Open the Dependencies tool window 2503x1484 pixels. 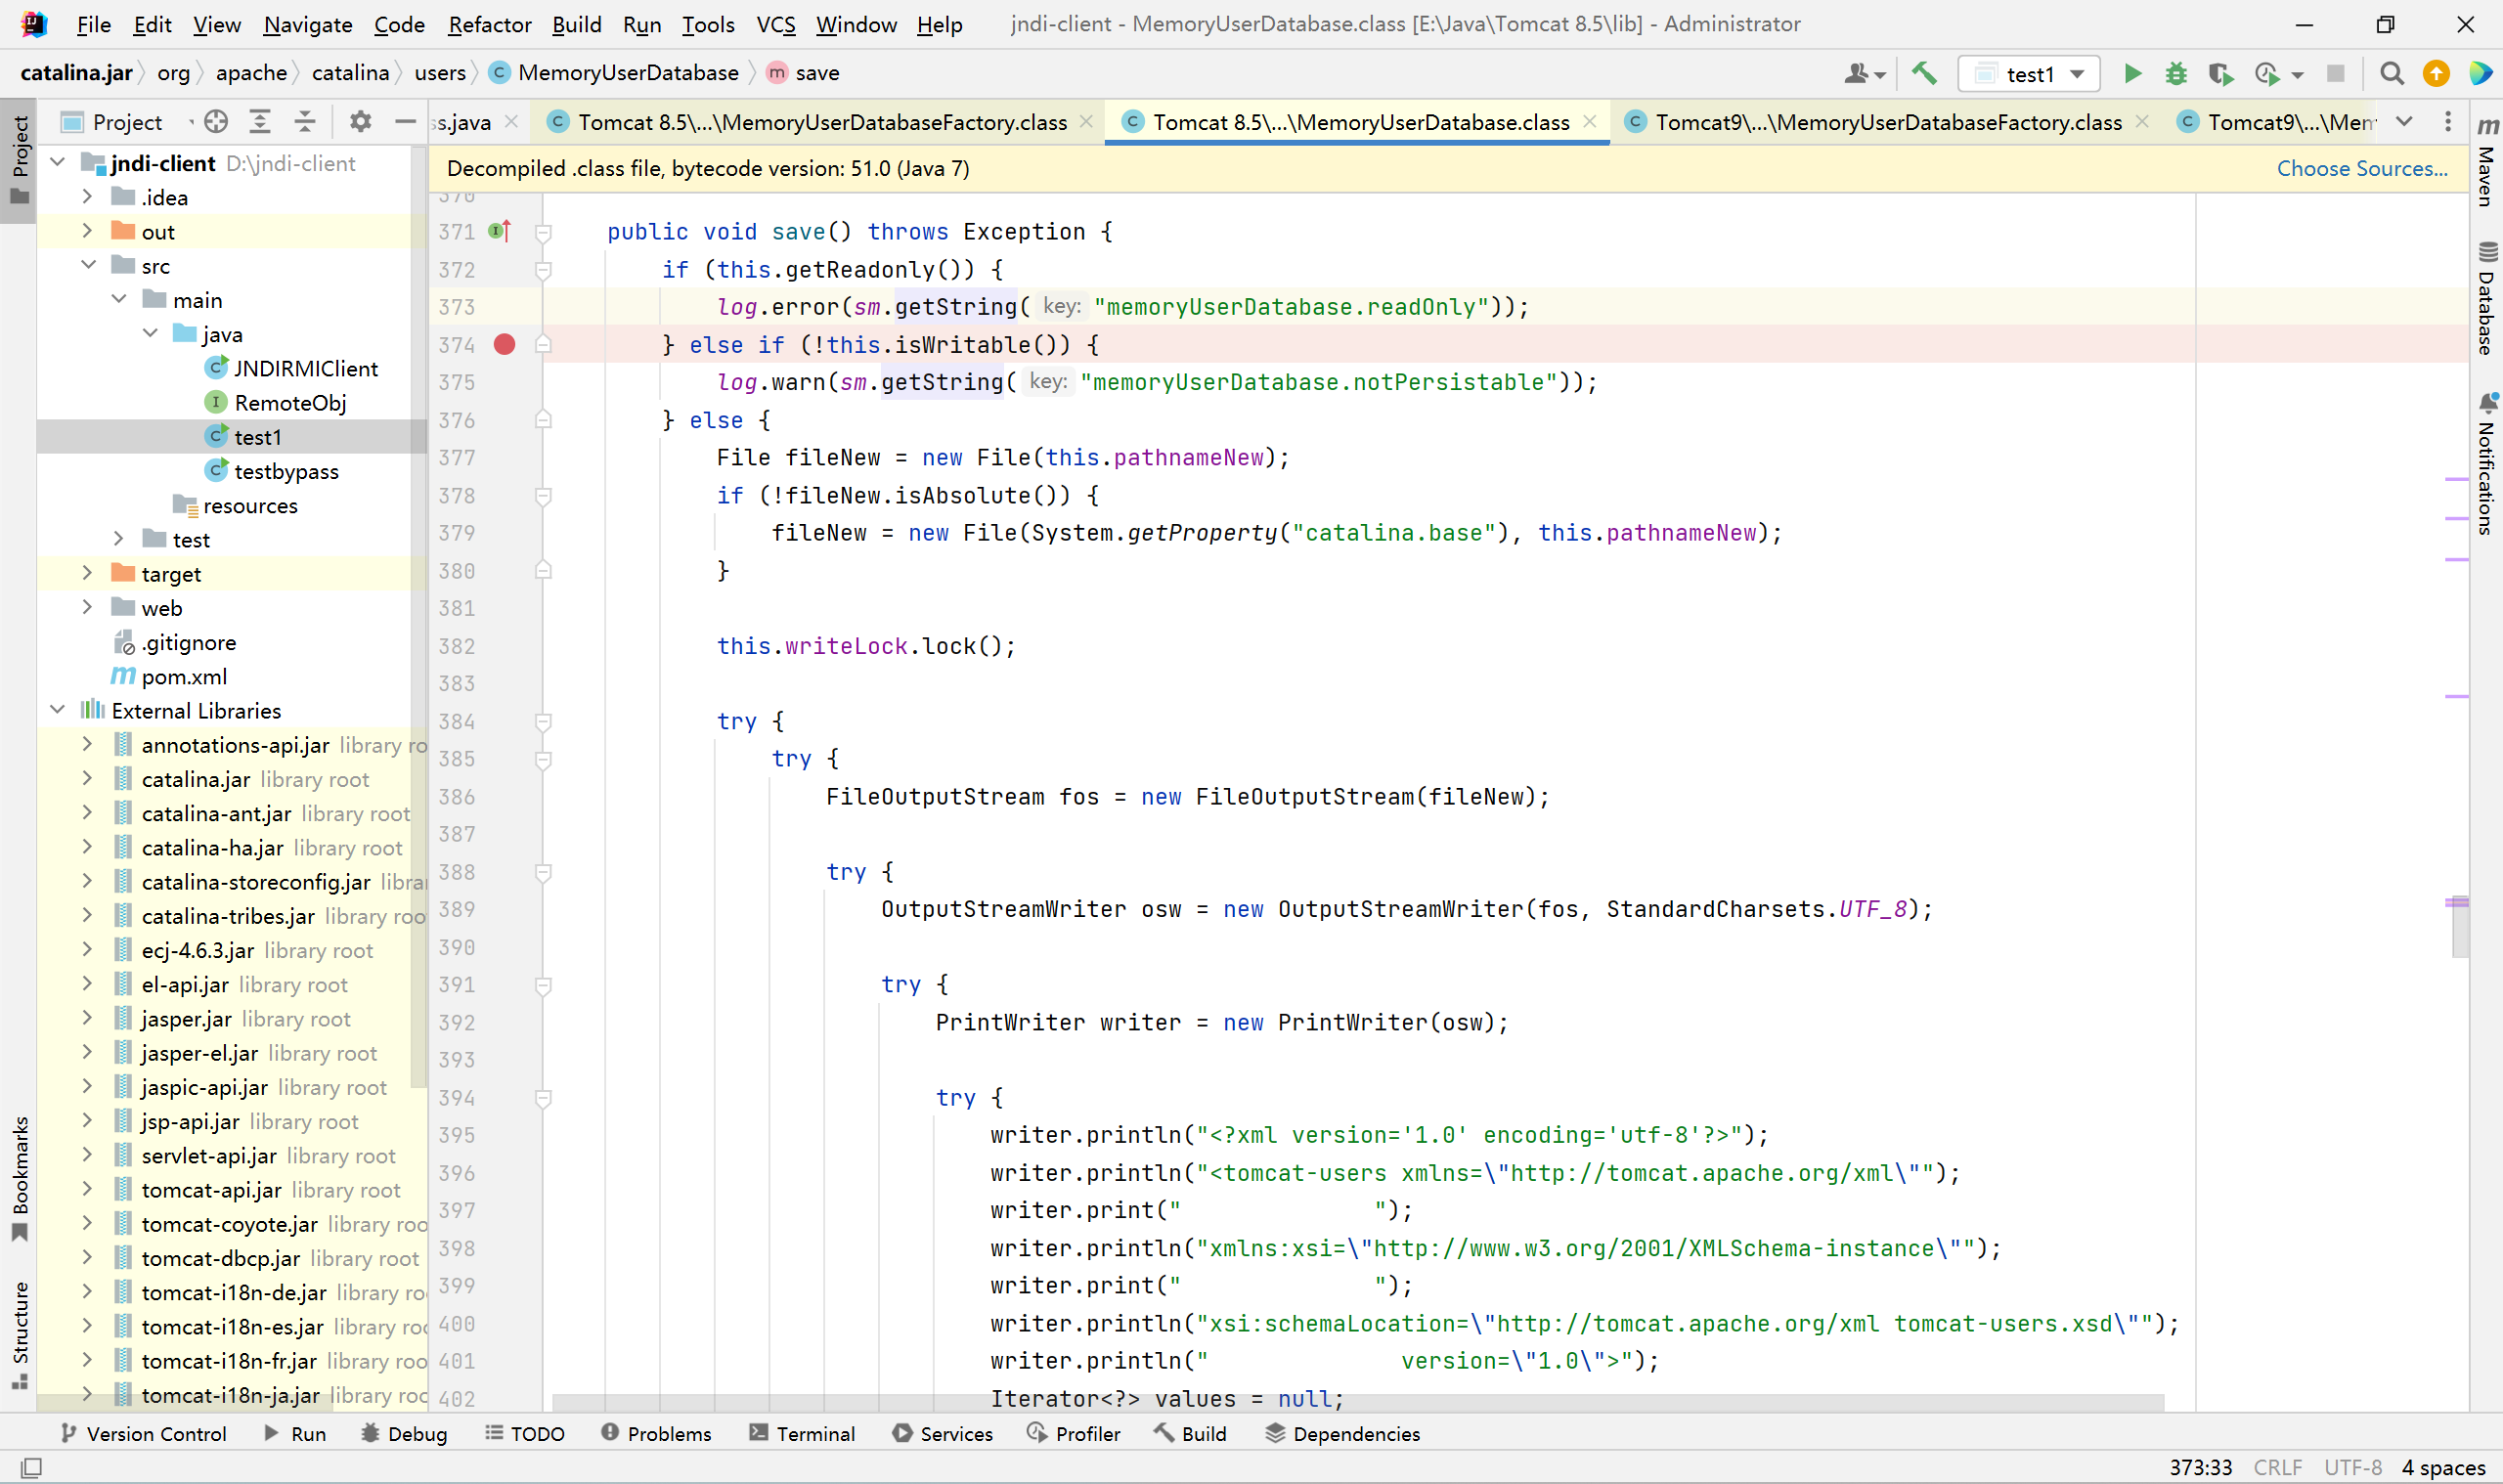[x=1343, y=1433]
